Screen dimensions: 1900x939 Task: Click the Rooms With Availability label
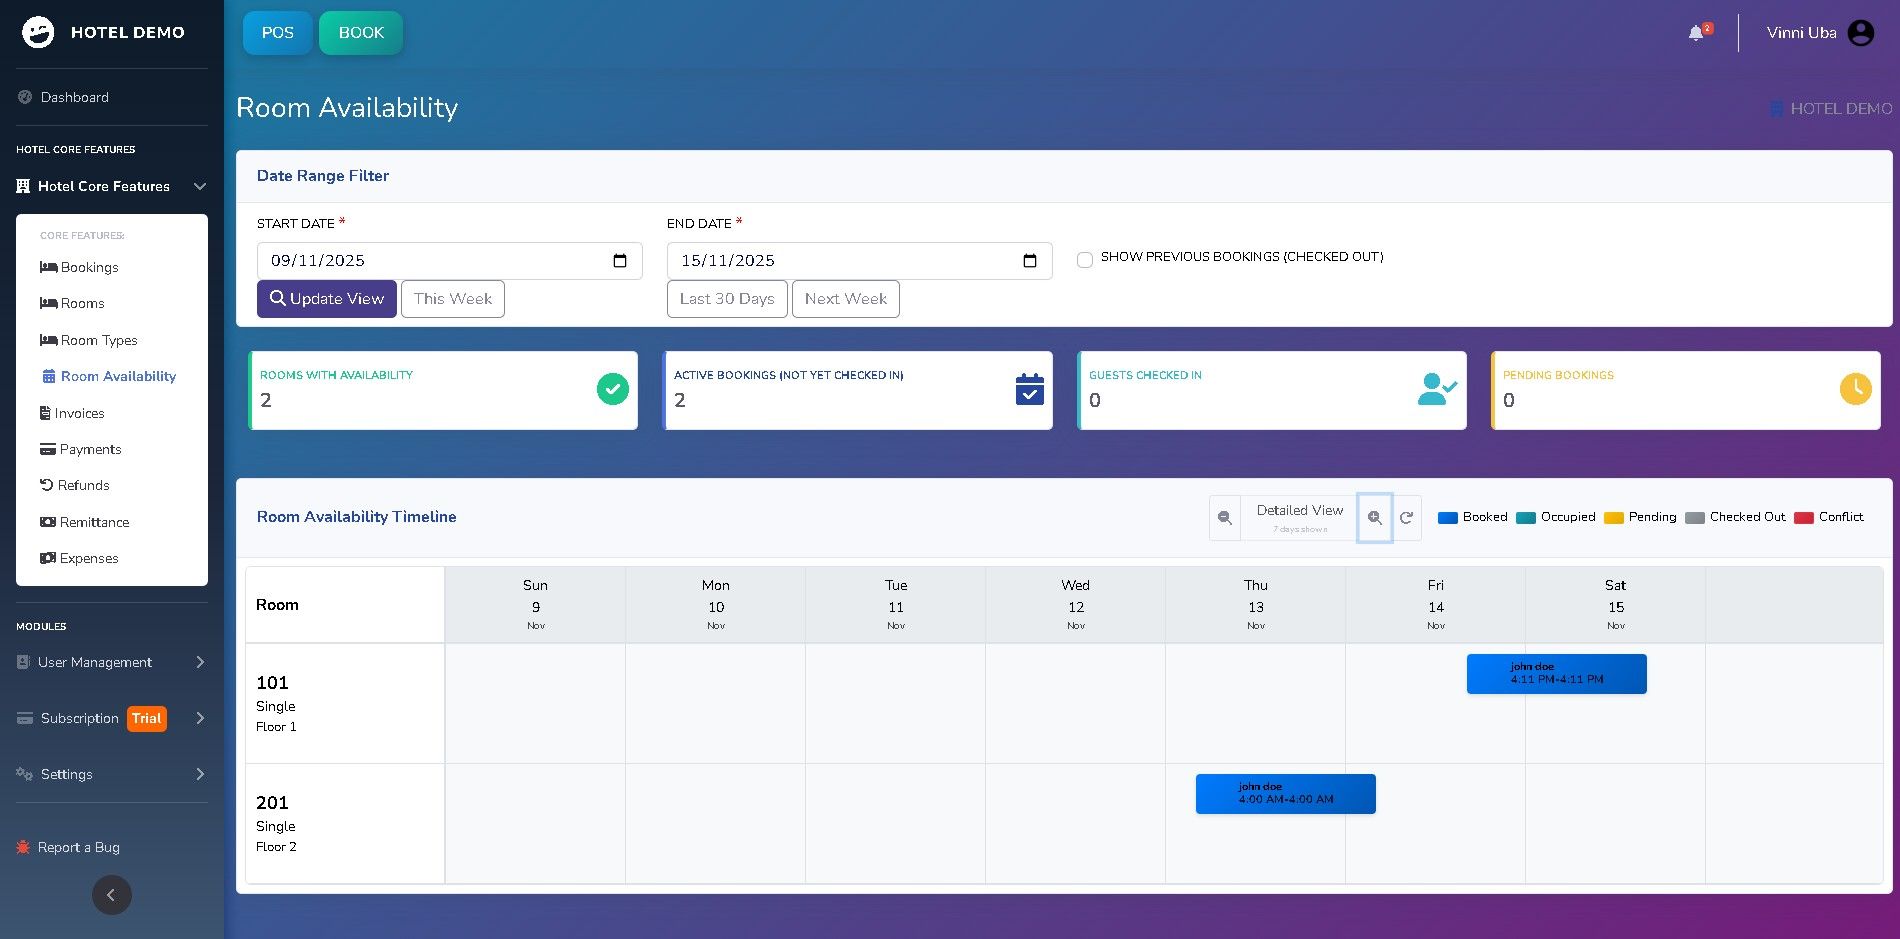point(336,375)
